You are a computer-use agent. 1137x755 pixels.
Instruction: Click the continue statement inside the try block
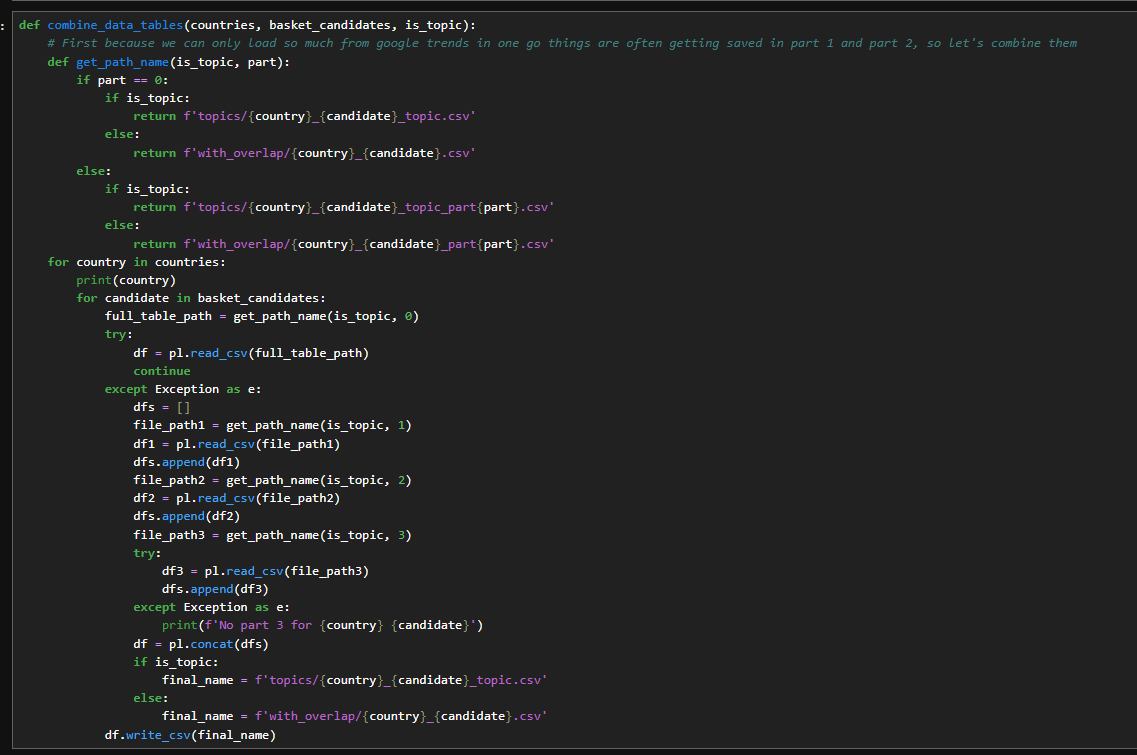point(161,370)
